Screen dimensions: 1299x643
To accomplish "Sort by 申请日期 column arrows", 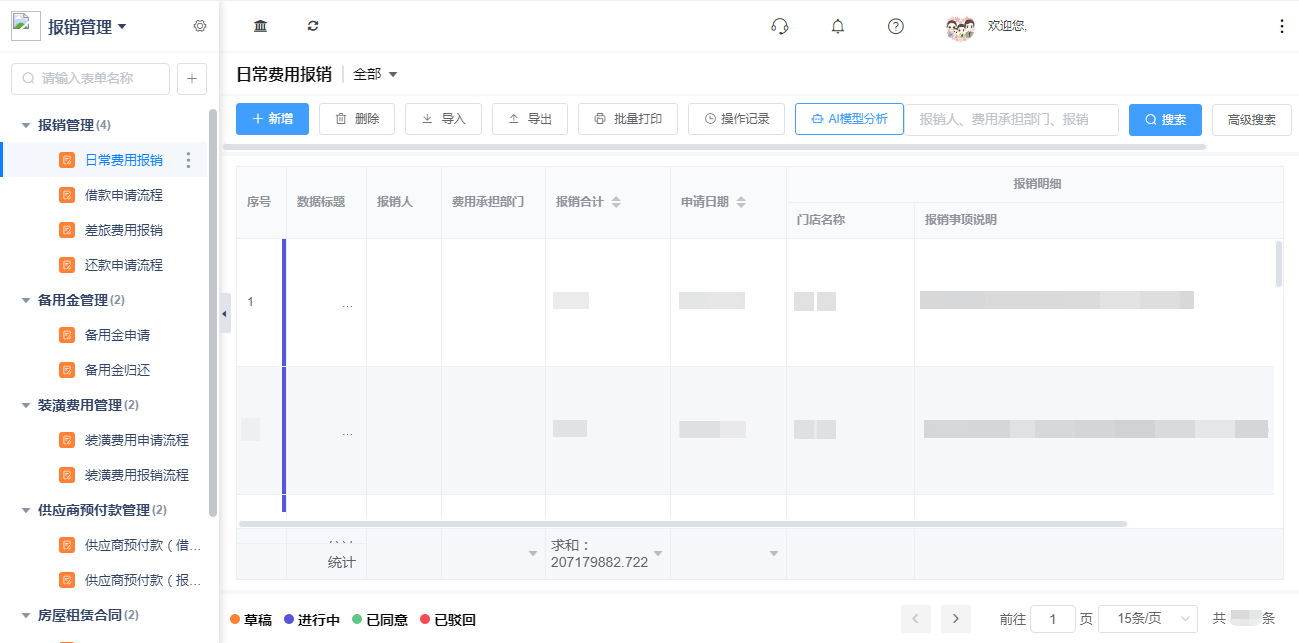I will click(741, 202).
